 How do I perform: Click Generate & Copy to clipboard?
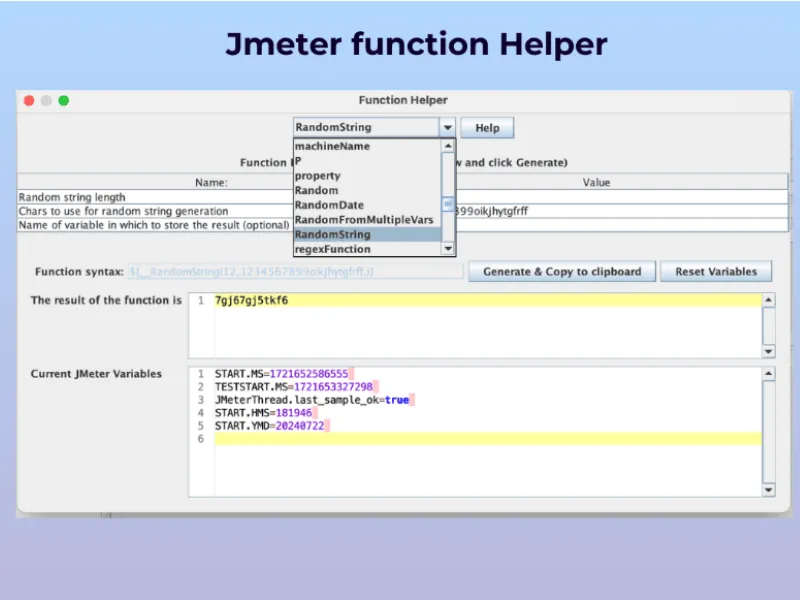pyautogui.click(x=562, y=272)
